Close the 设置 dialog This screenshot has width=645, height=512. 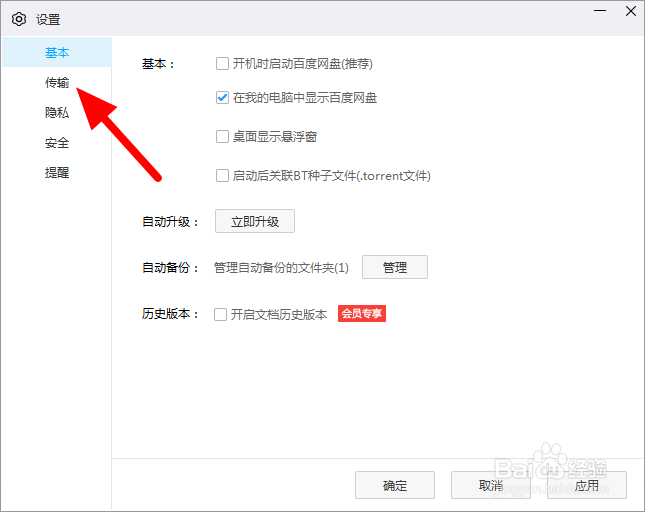[631, 11]
